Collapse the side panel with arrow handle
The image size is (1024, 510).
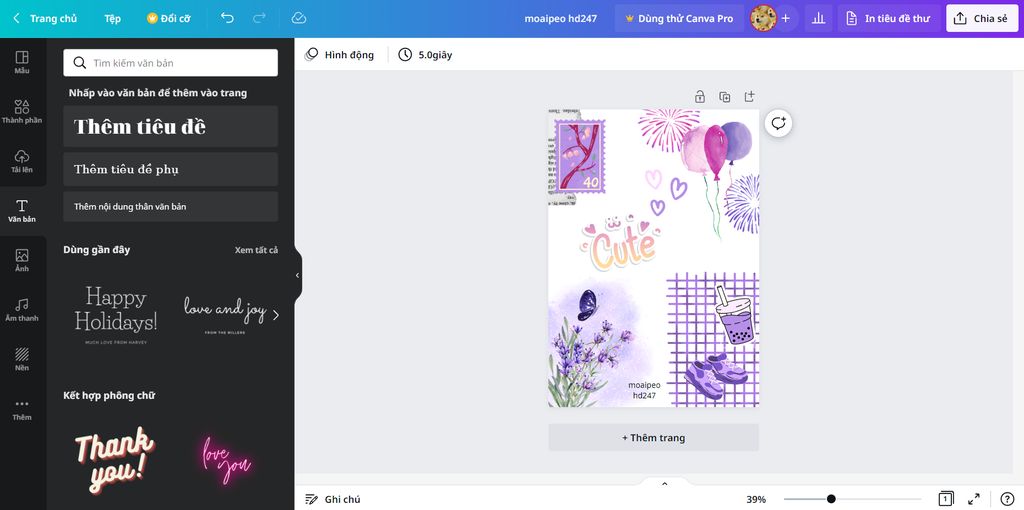click(298, 275)
